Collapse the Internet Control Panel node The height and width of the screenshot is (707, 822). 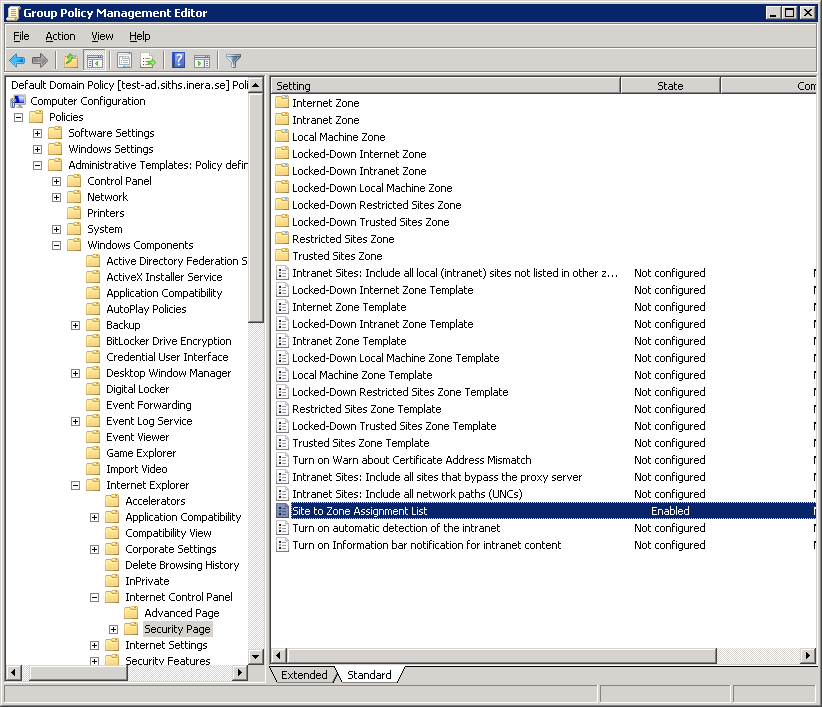point(94,597)
